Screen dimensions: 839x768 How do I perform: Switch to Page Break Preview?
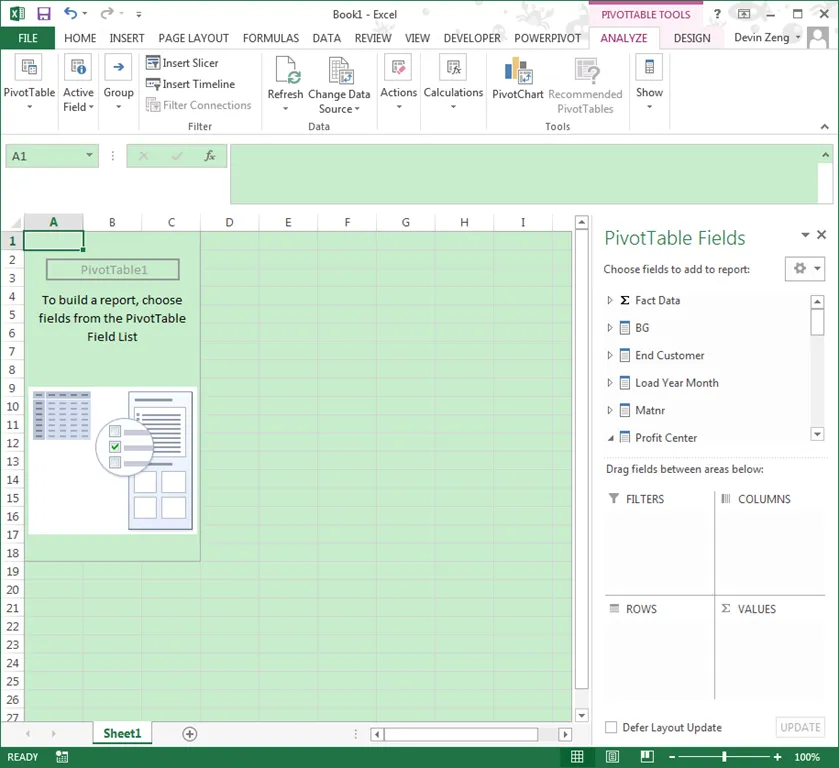click(x=647, y=757)
